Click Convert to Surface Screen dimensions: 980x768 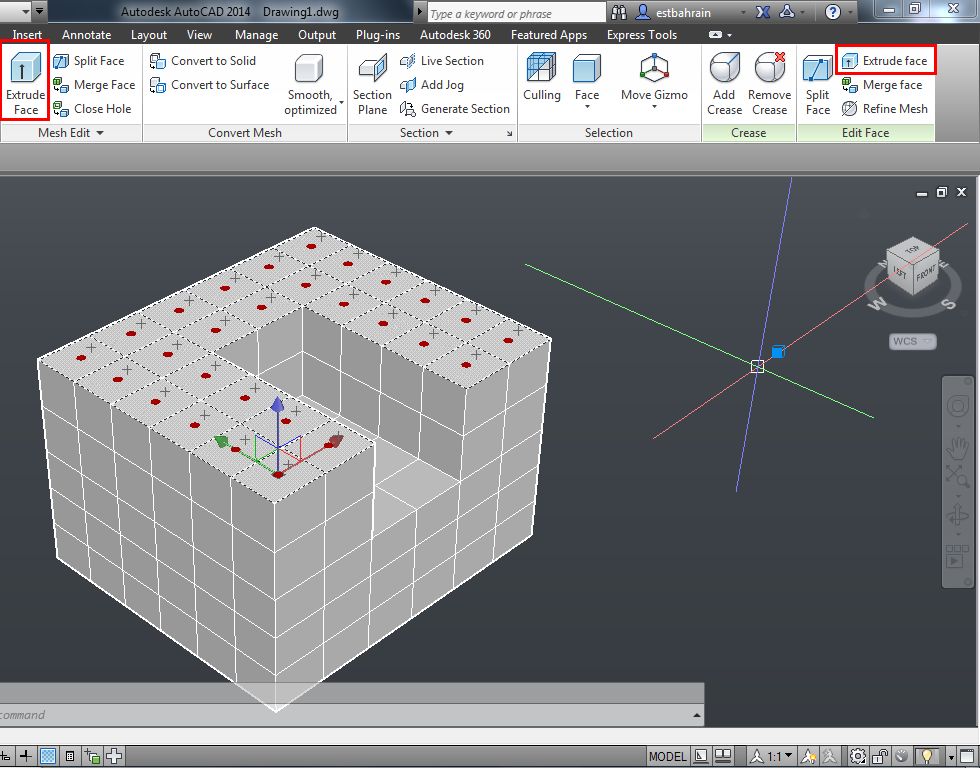(x=210, y=84)
